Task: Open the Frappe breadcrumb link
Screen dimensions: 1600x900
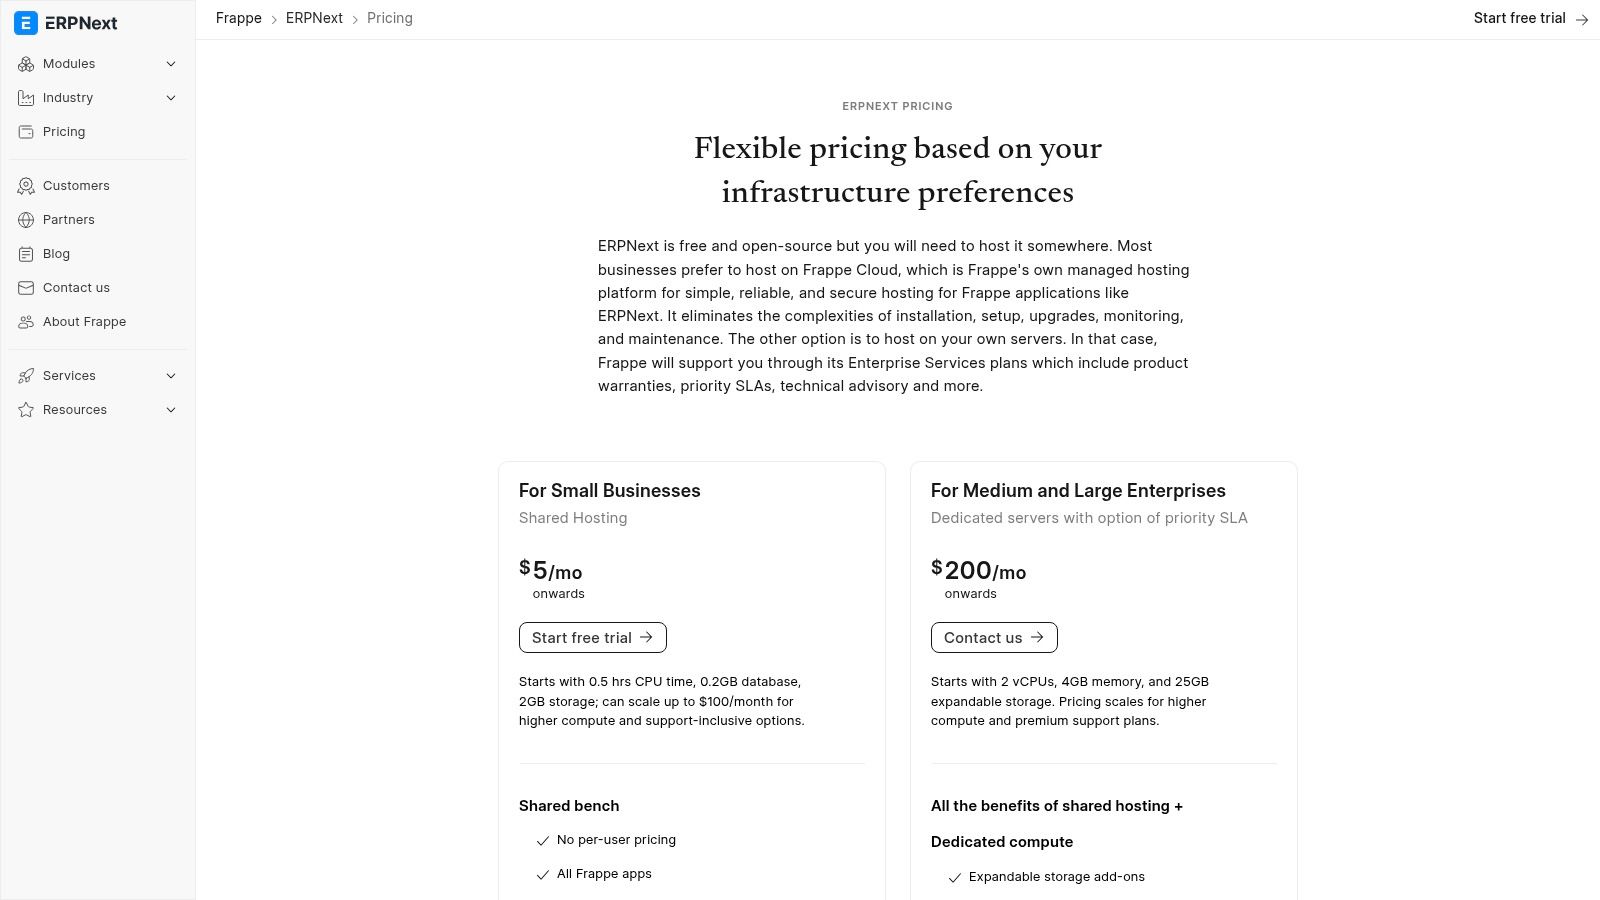Action: tap(238, 18)
